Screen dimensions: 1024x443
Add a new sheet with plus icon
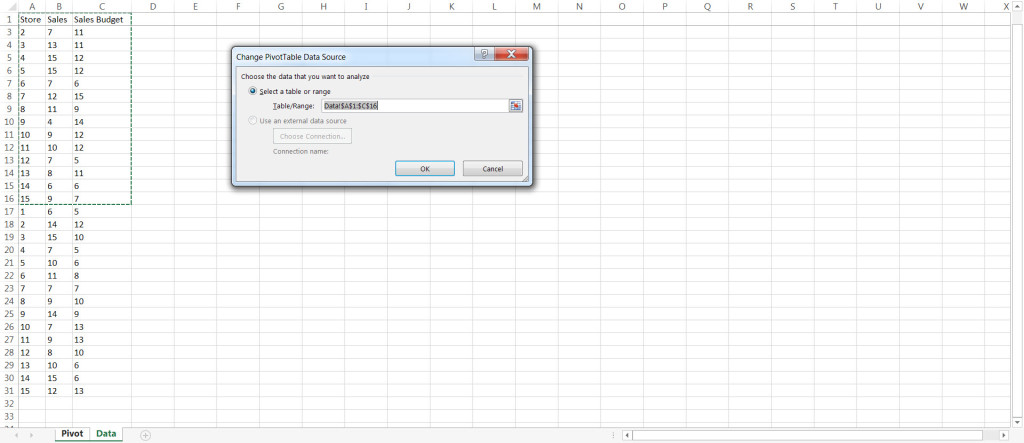[145, 435]
